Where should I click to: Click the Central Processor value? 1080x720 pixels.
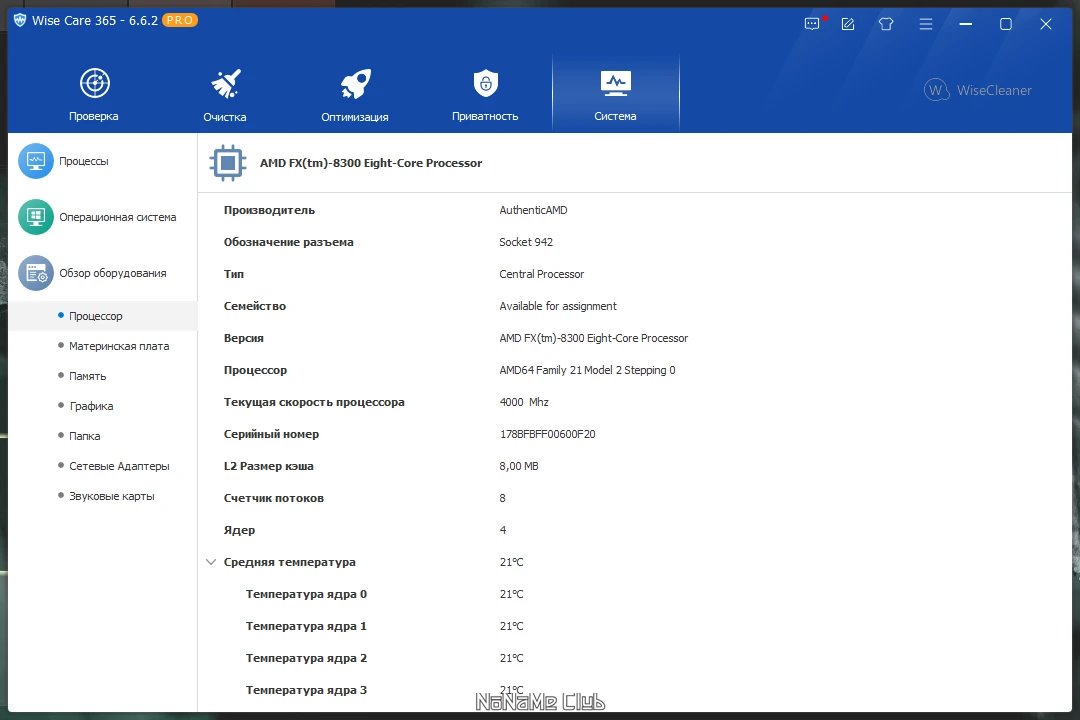pyautogui.click(x=541, y=274)
